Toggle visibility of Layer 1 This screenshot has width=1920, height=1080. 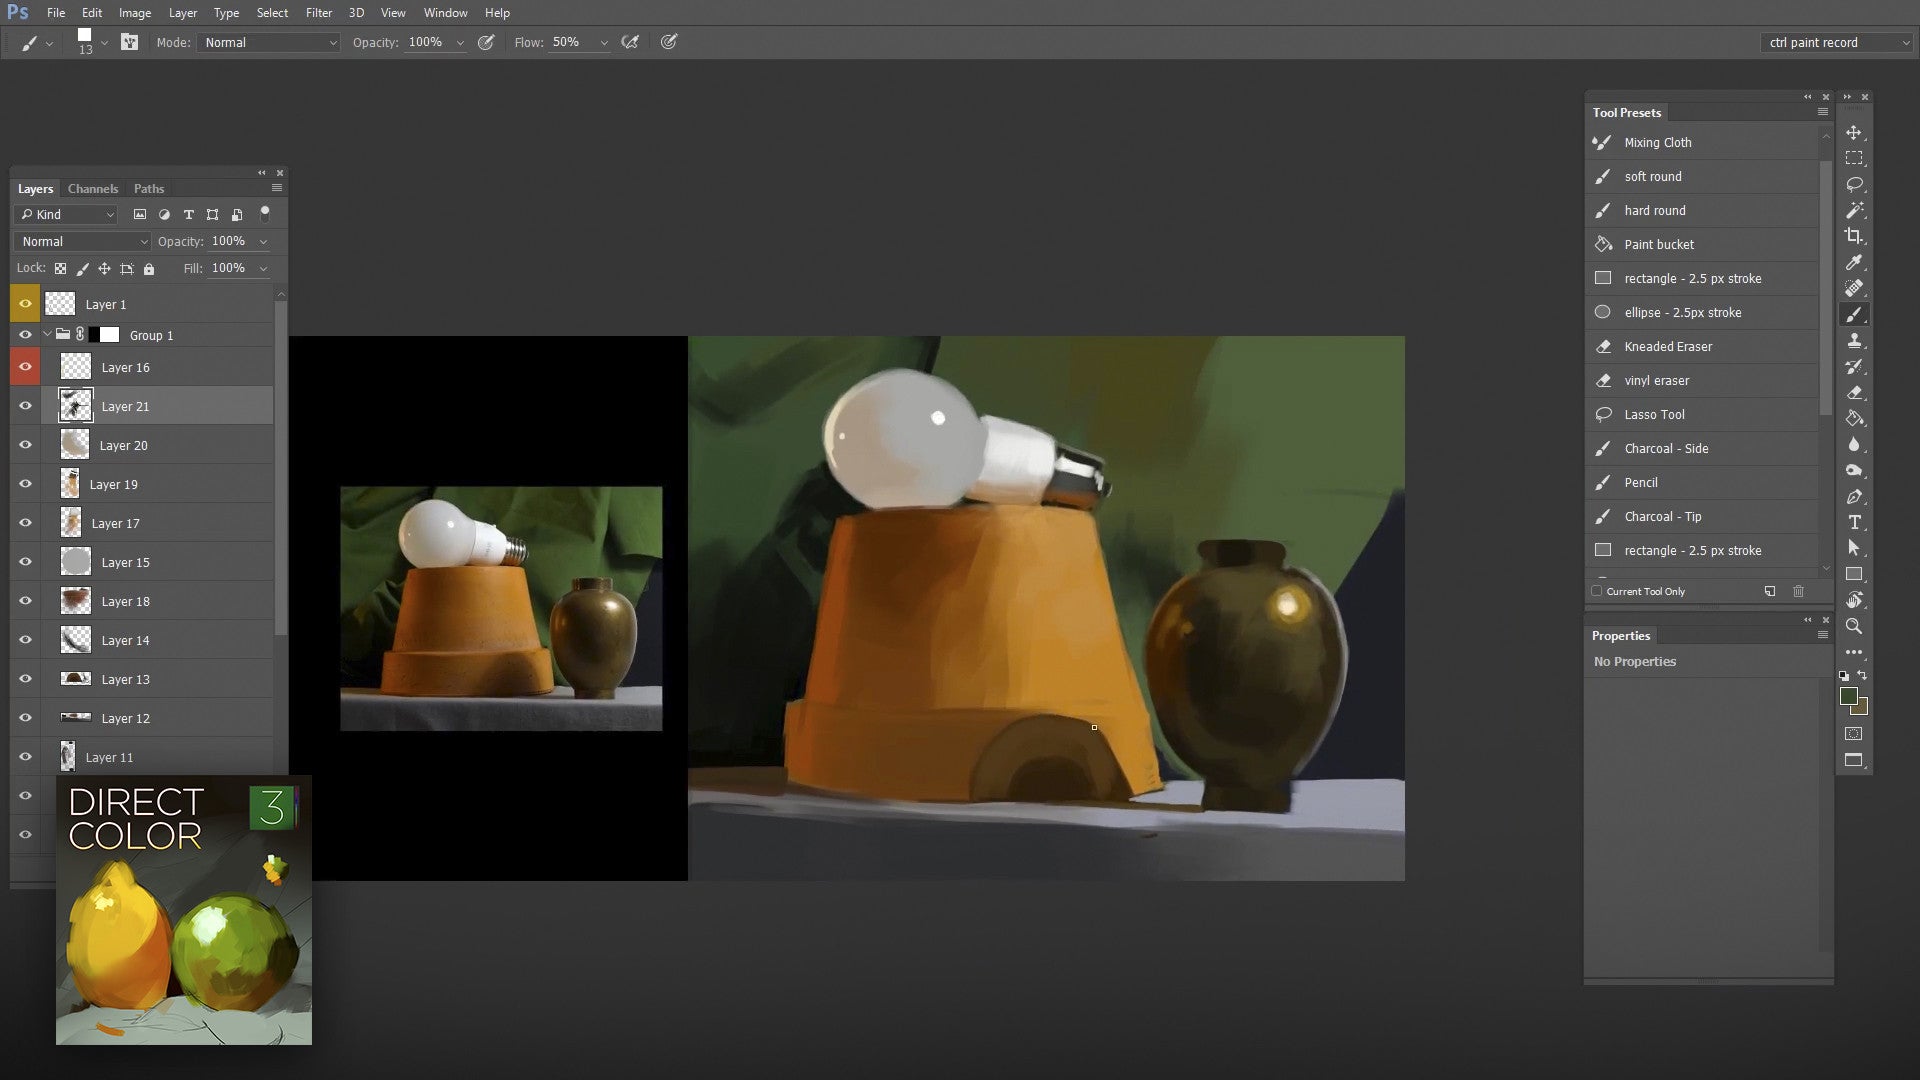25,303
